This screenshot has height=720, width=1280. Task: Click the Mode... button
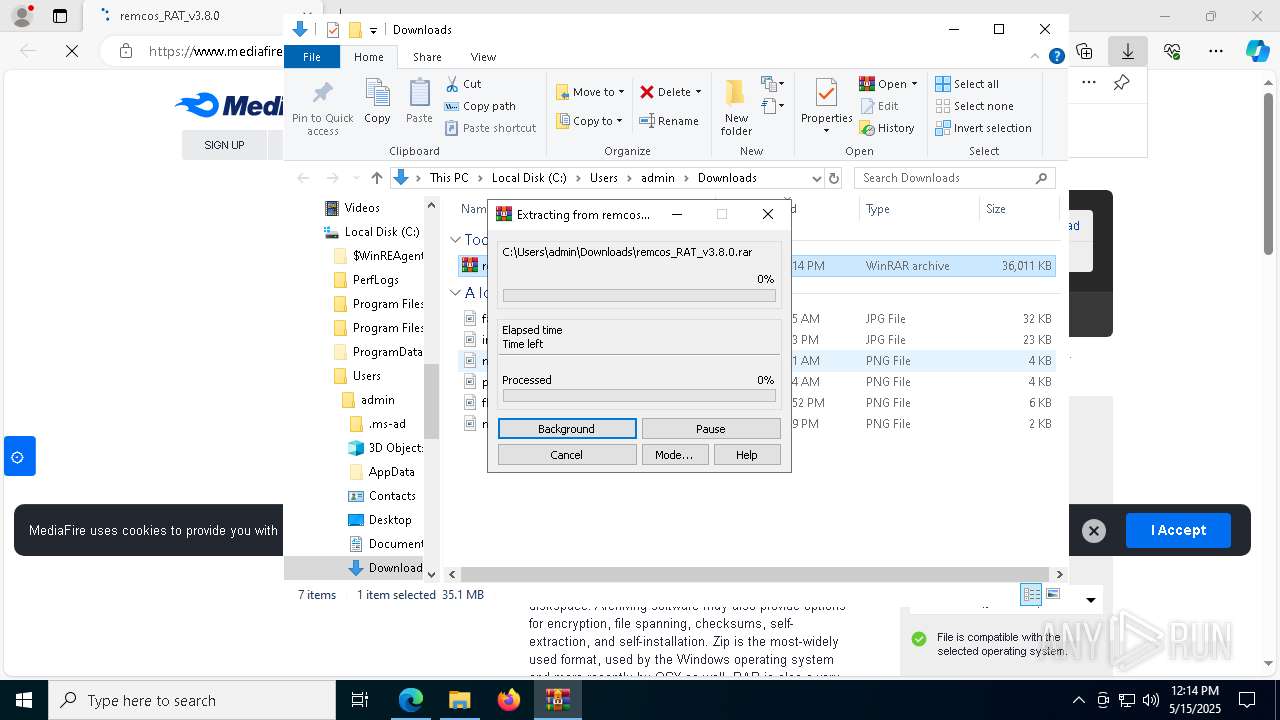674,455
